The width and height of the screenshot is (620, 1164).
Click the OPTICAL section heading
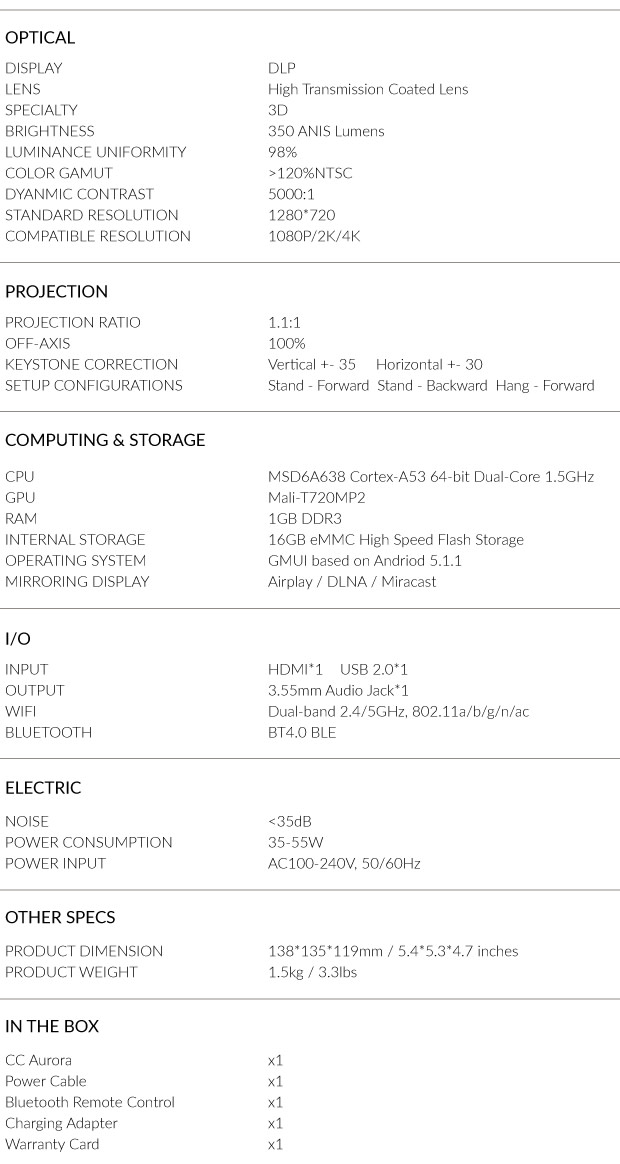[x=40, y=38]
